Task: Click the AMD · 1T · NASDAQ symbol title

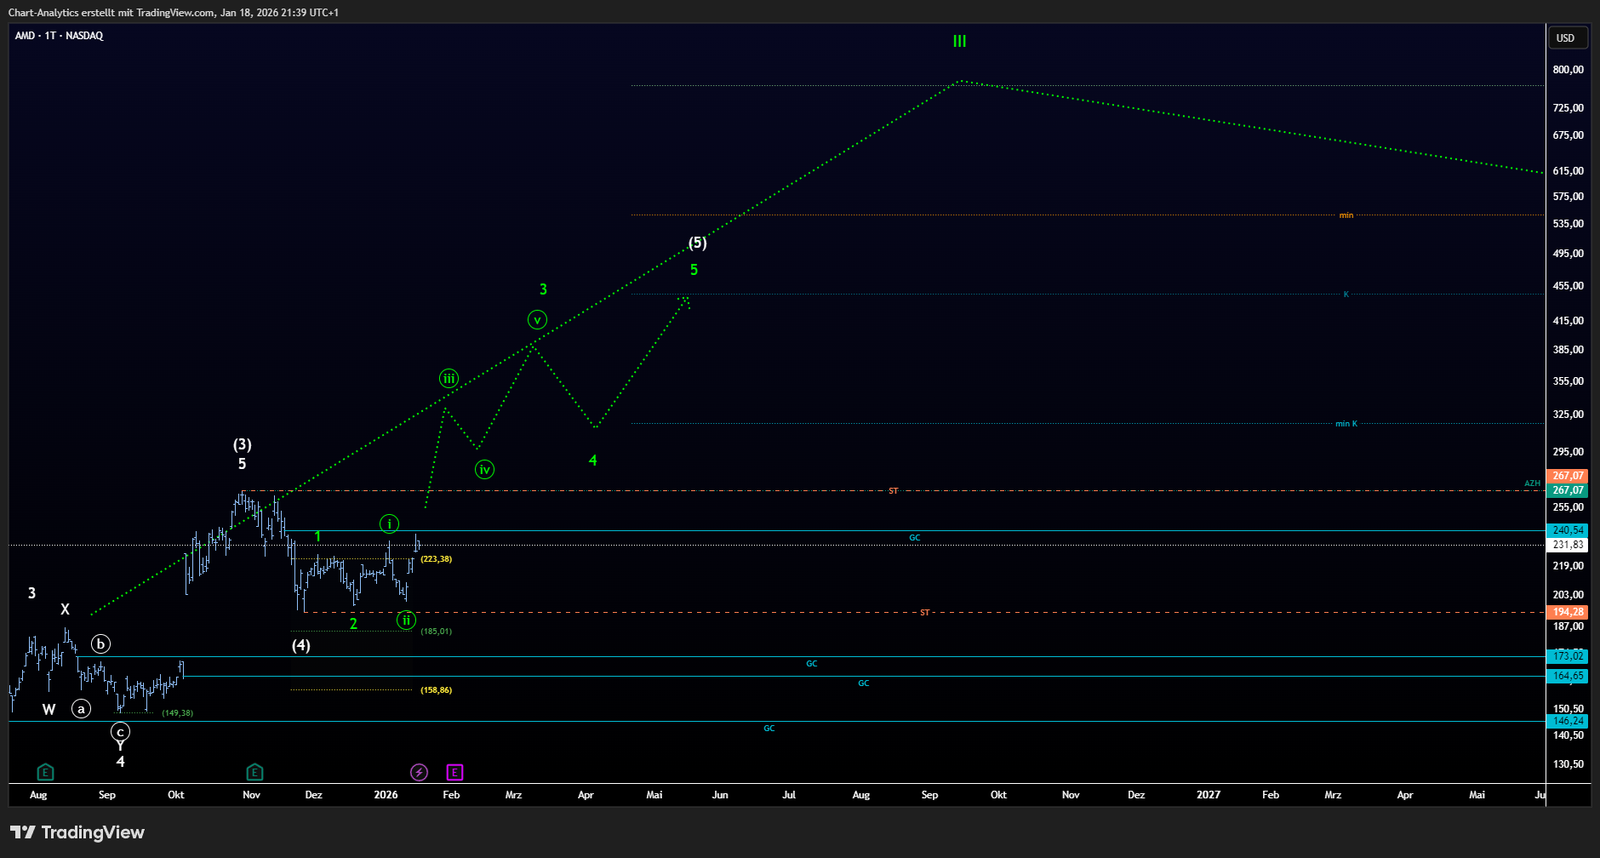Action: click(59, 36)
